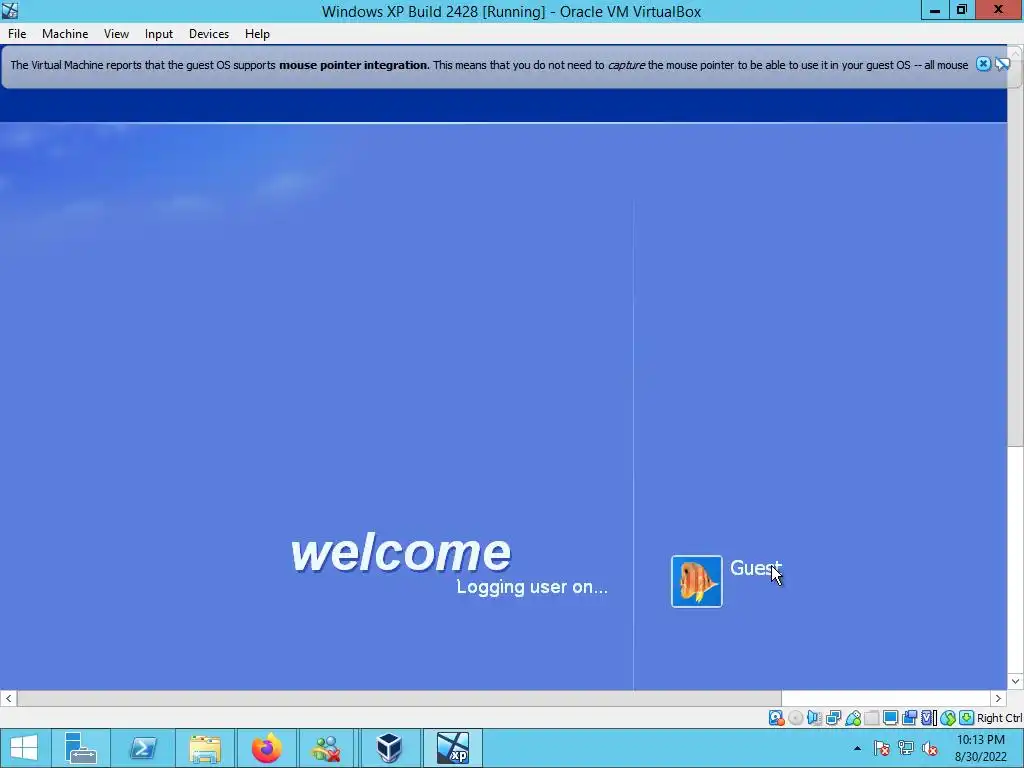The height and width of the screenshot is (768, 1024).
Task: Open the File menu
Action: click(17, 34)
